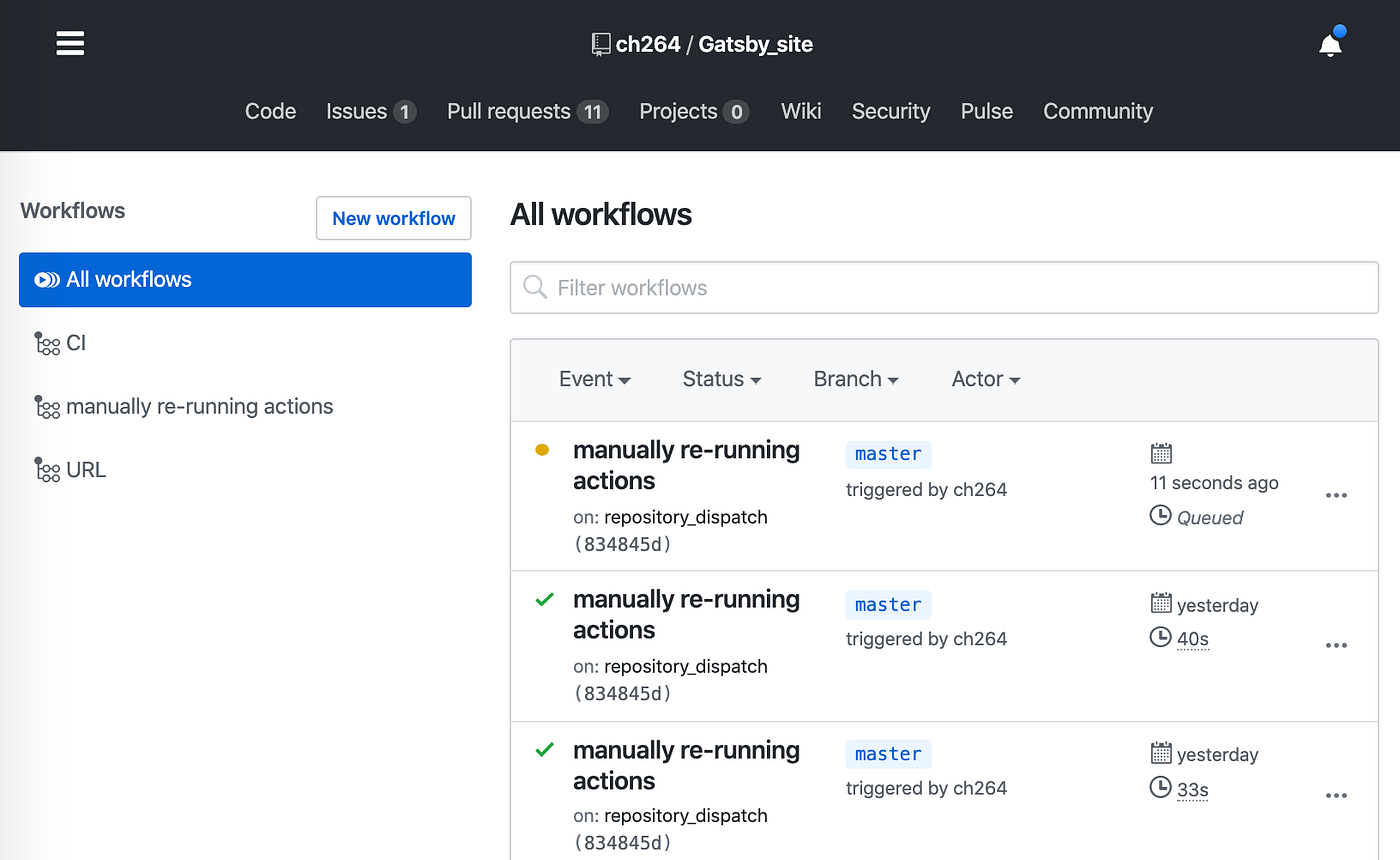
Task: Click the Filter workflows search field
Action: [x=944, y=288]
